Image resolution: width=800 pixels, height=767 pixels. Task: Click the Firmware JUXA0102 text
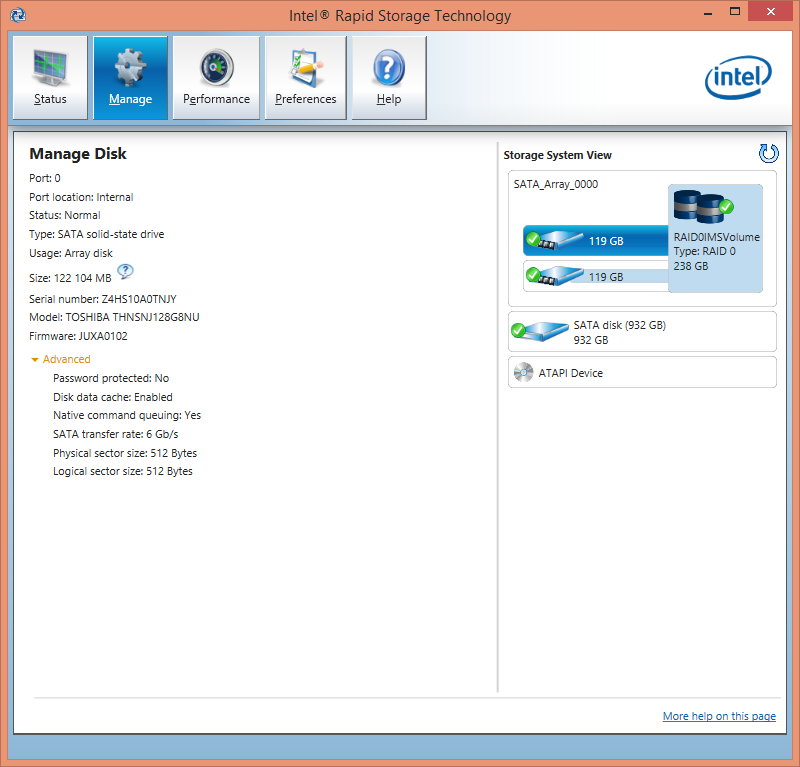(x=78, y=336)
